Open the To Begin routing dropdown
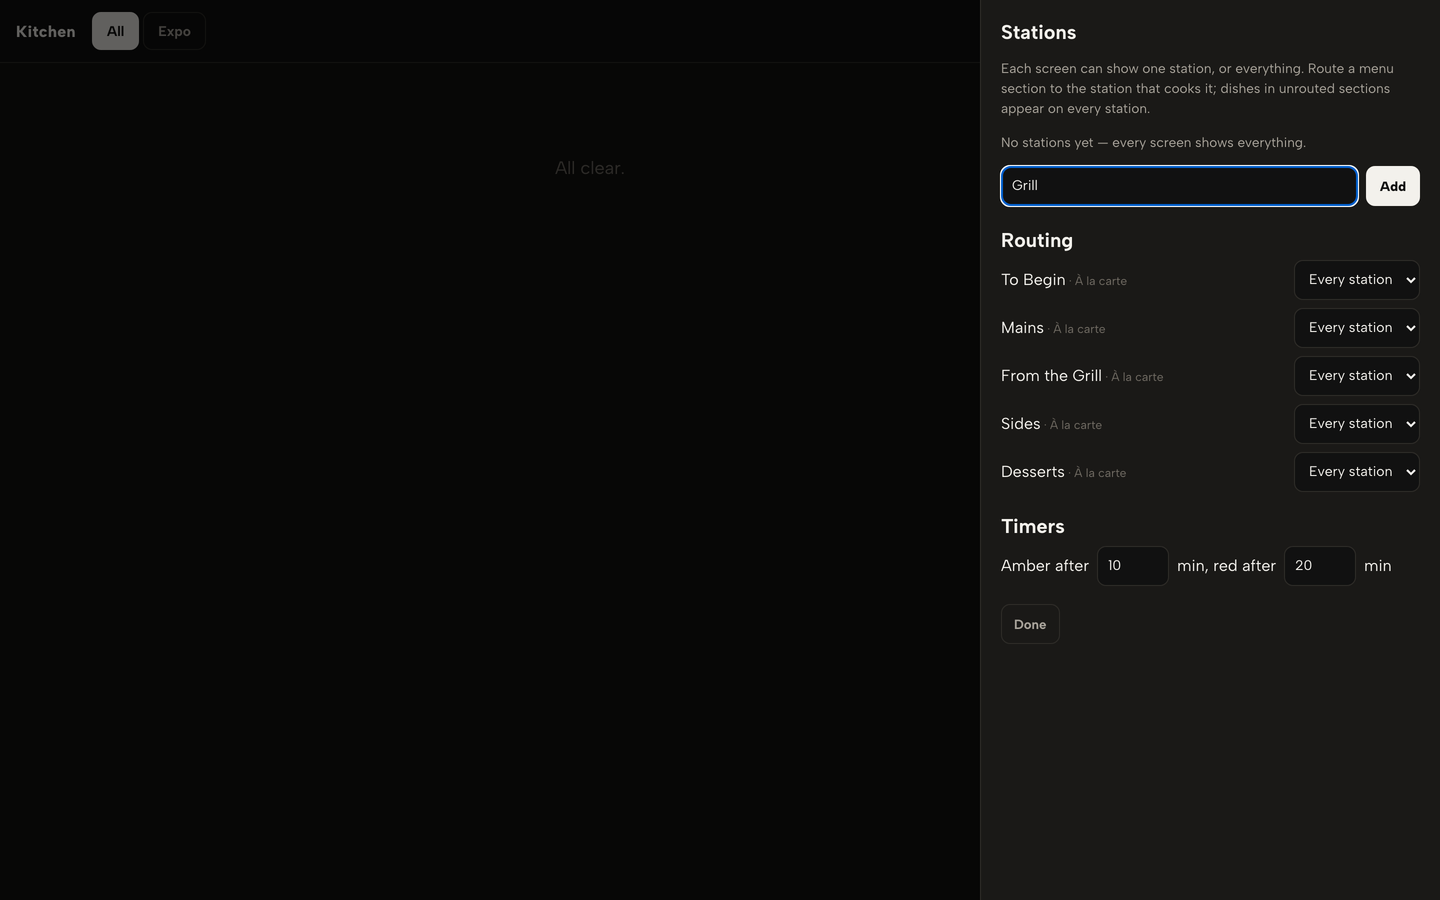This screenshot has width=1440, height=900. coord(1356,280)
